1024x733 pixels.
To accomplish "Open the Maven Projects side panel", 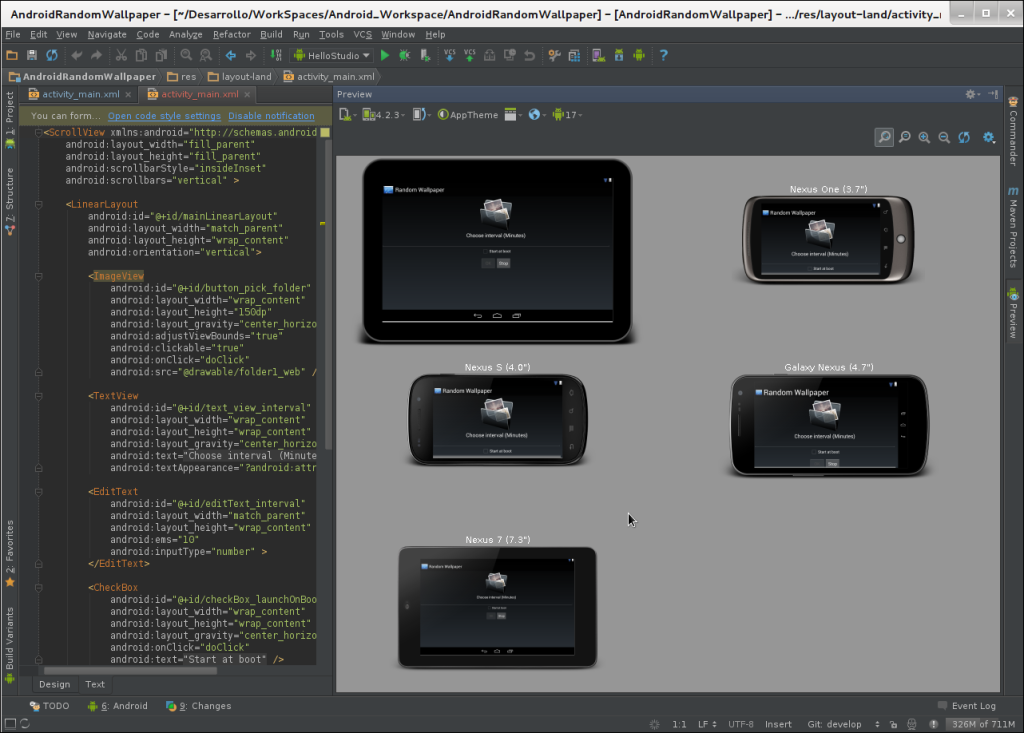I will click(1013, 228).
